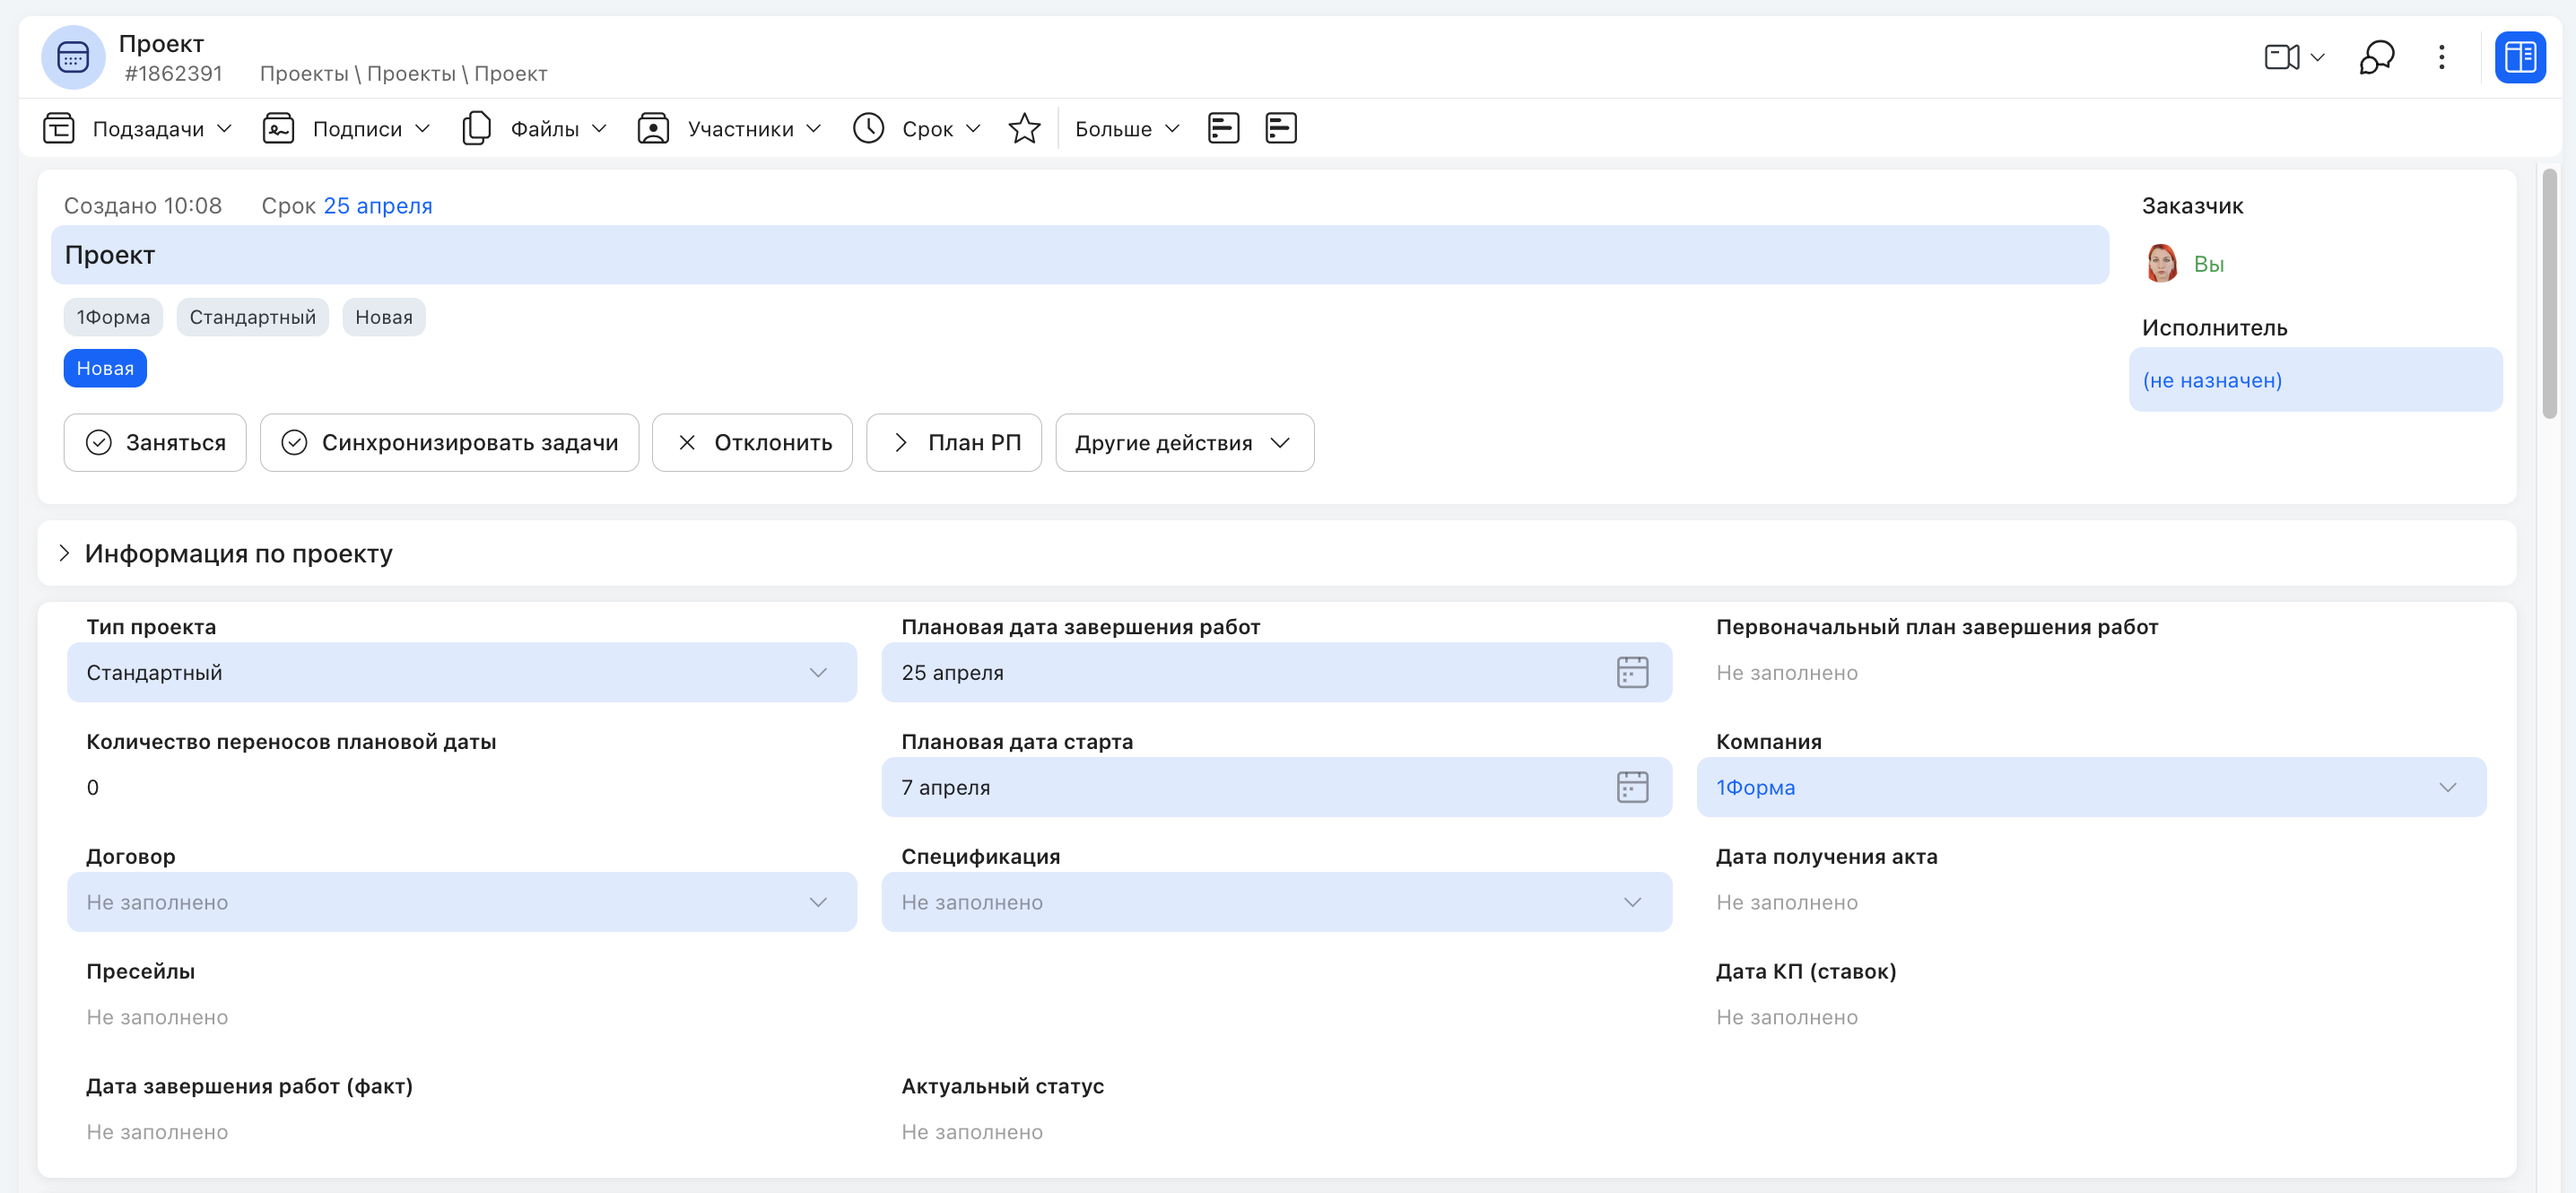Image resolution: width=2576 pixels, height=1193 pixels.
Task: Click the gray Новая tag
Action: pyautogui.click(x=383, y=317)
